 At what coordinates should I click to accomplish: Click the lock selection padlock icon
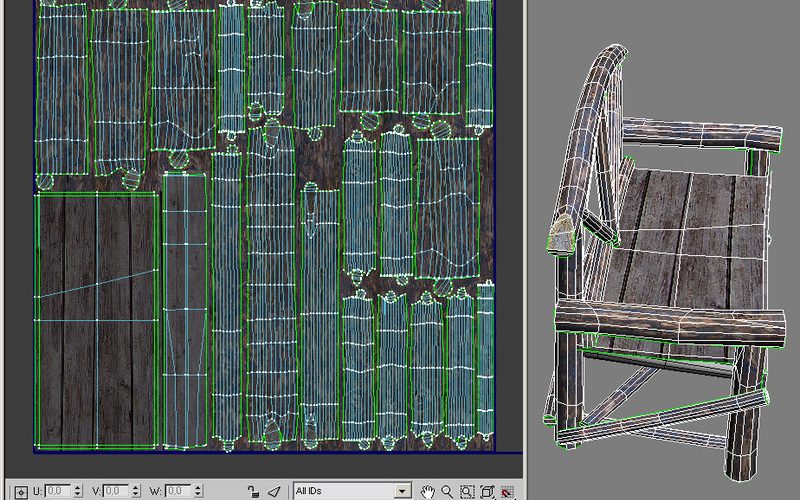(x=254, y=492)
